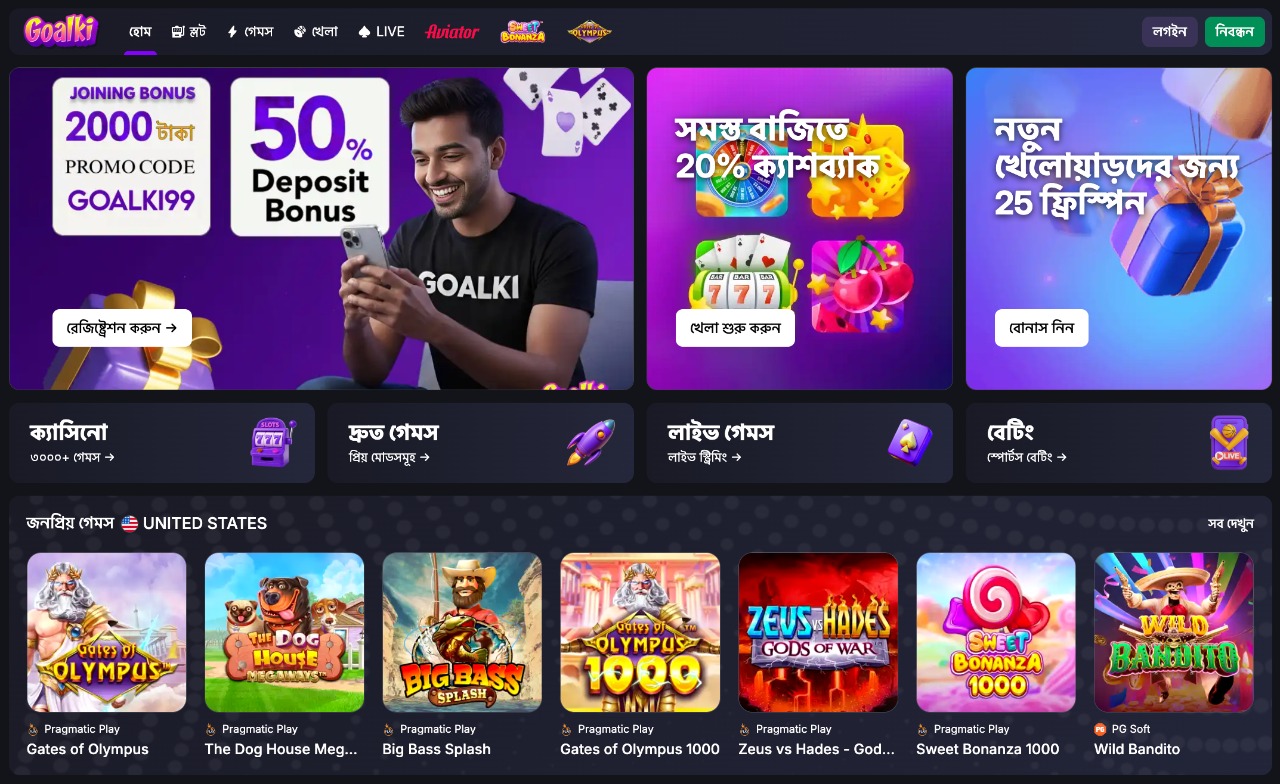This screenshot has height=784, width=1280.
Task: Open the Sweet Bonanza logo in navbar
Action: (523, 31)
